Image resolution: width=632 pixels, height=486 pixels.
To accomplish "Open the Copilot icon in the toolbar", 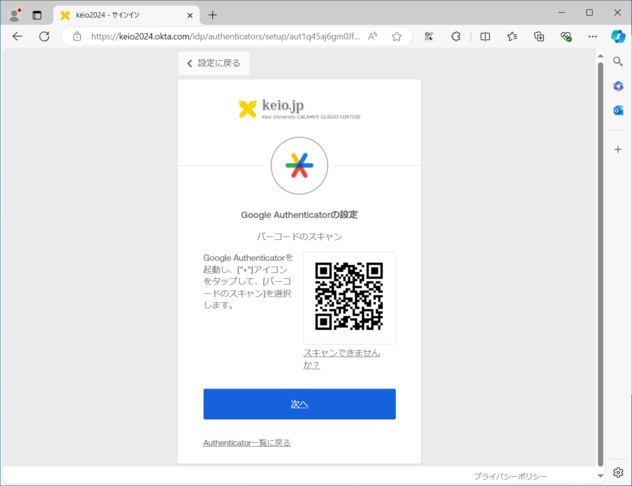I will 618,36.
